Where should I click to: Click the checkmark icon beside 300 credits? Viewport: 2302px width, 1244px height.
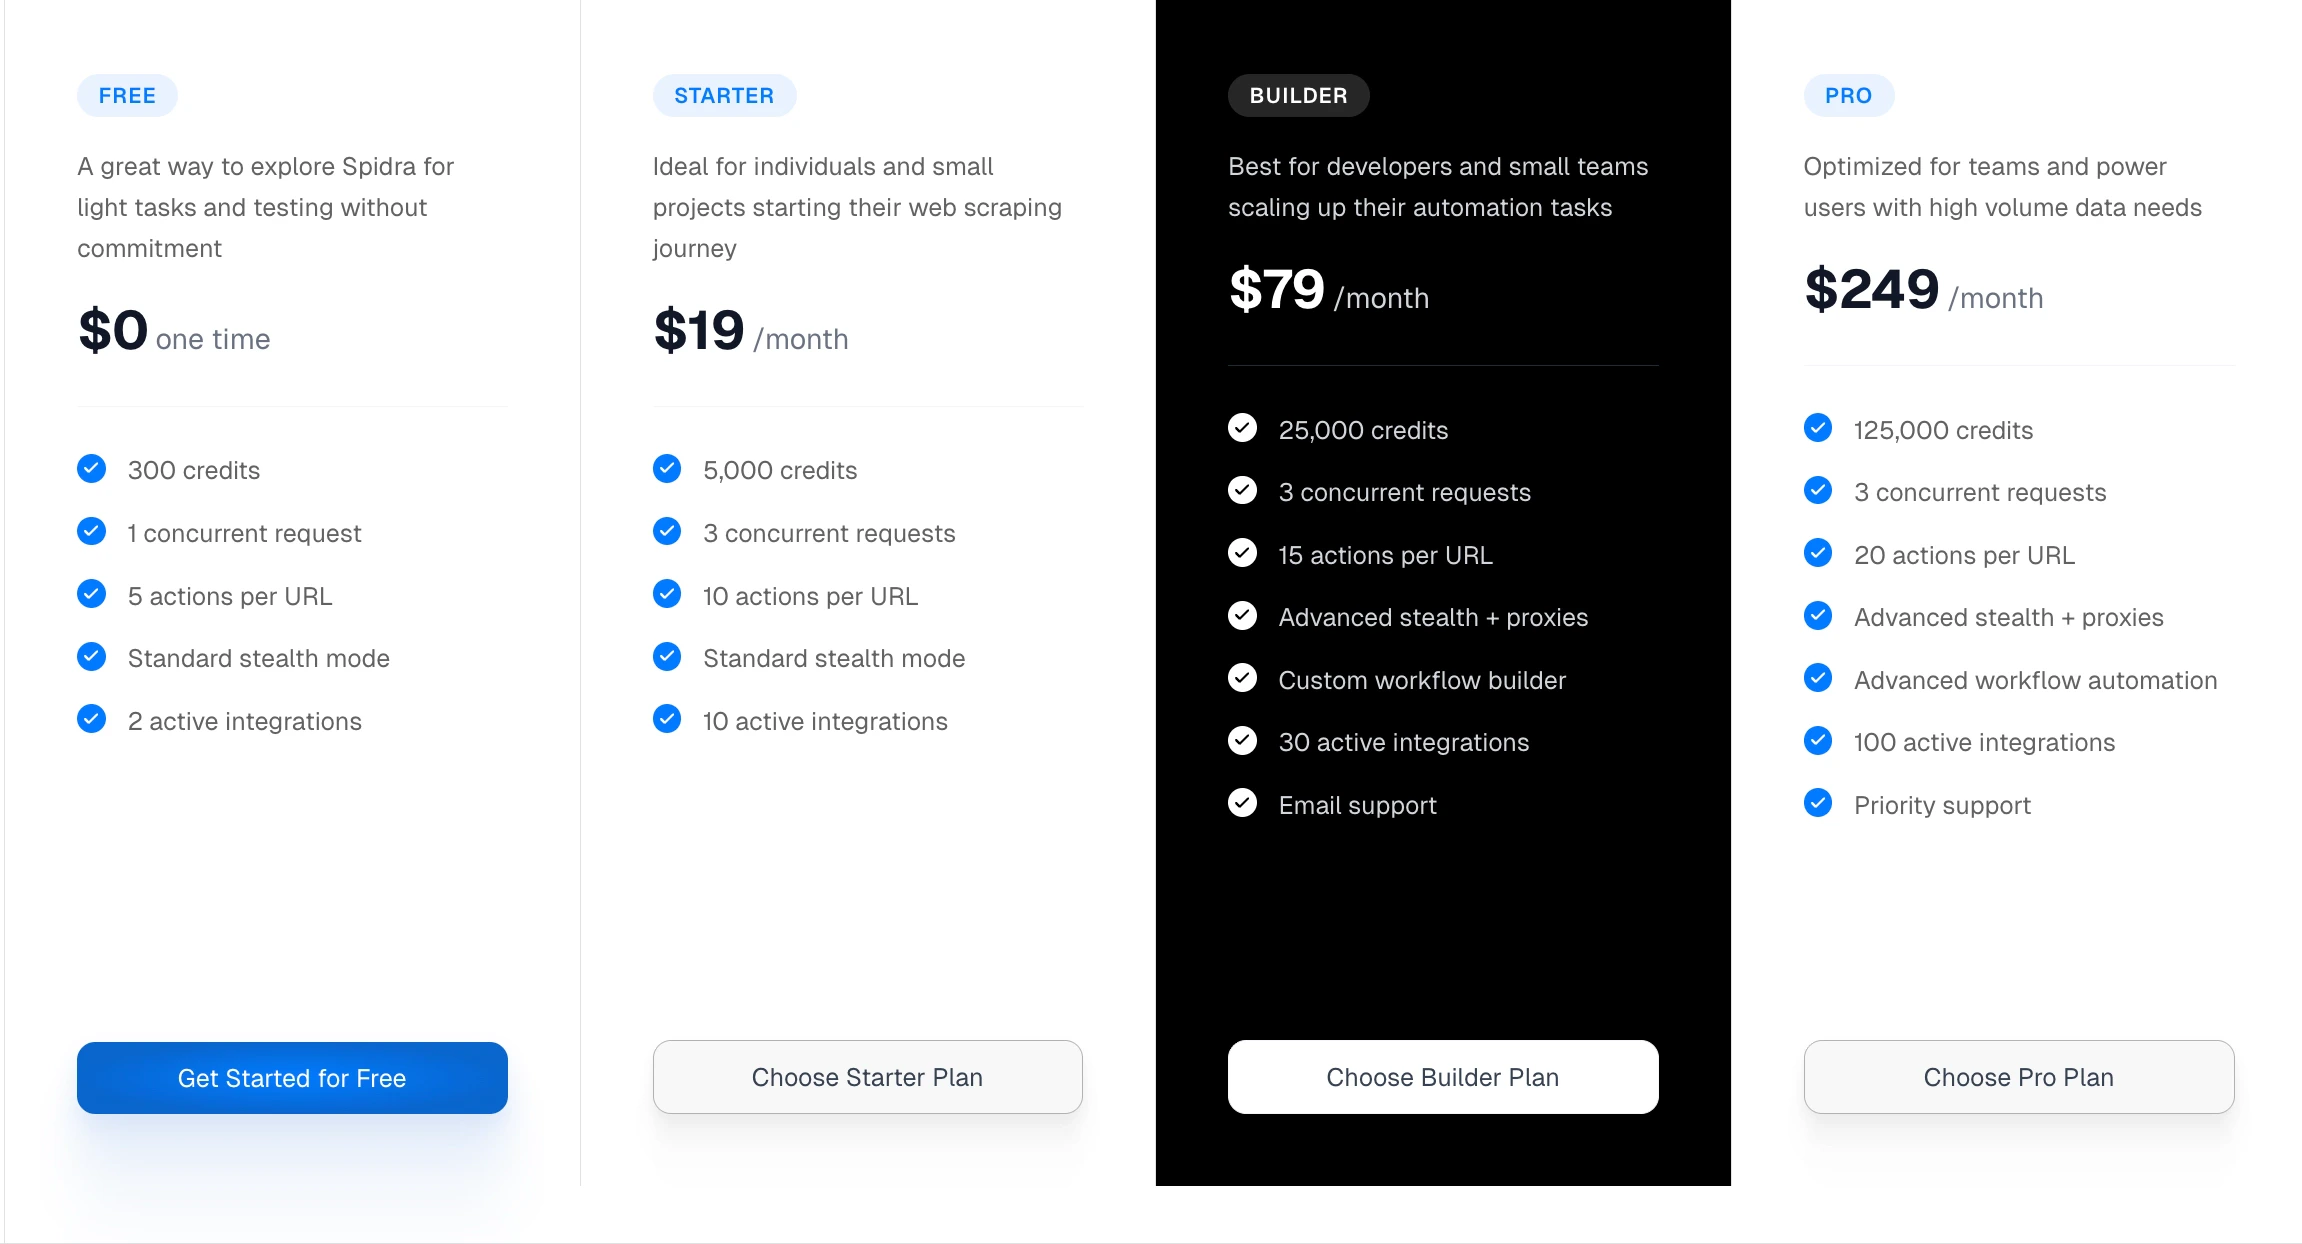[91, 468]
